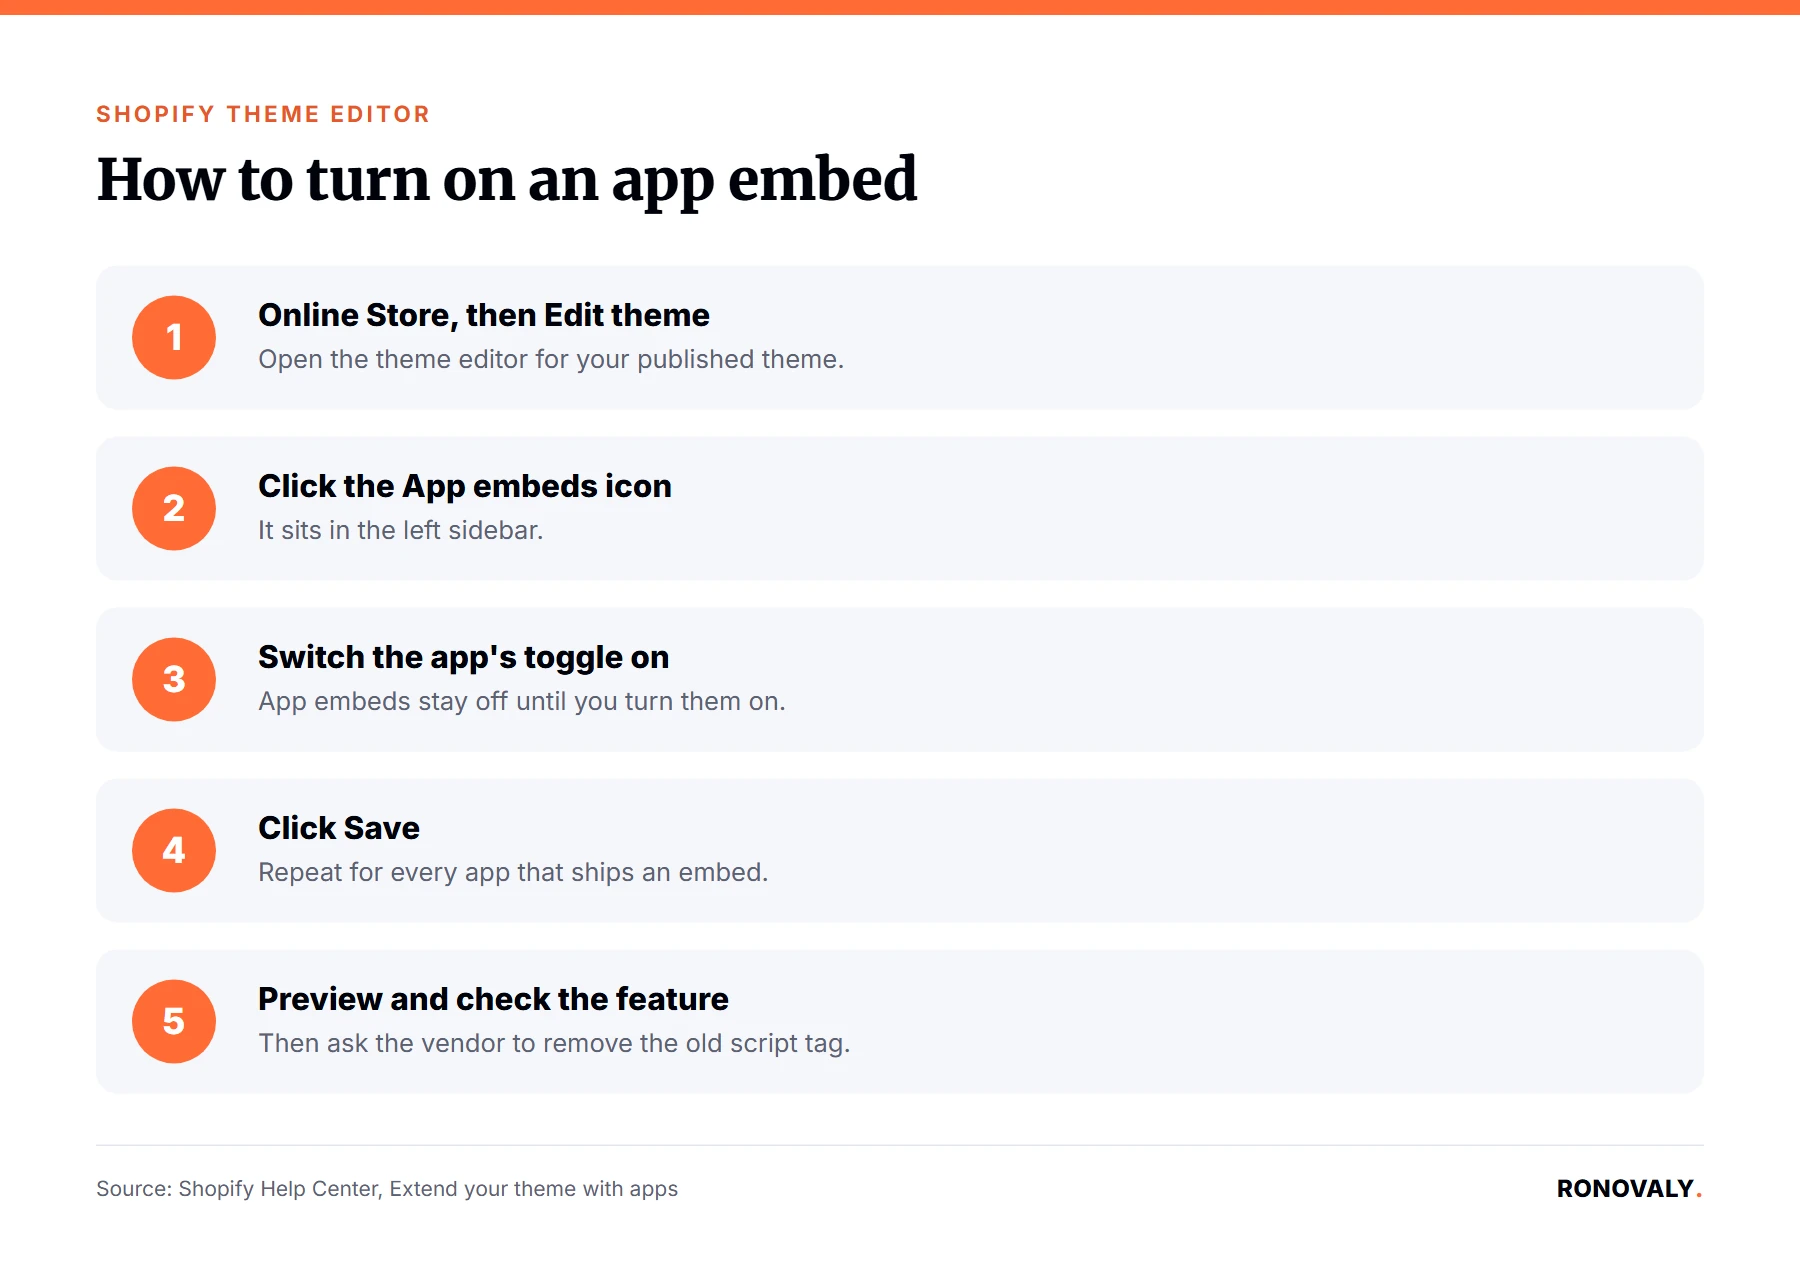The image size is (1800, 1263).
Task: Click the Source: Shopify Help Center footer text
Action: tap(387, 1189)
